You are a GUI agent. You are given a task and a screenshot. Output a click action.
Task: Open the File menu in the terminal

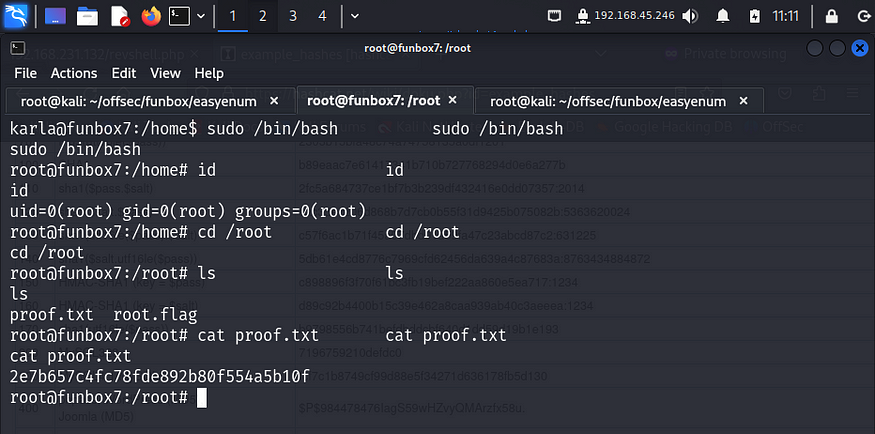[25, 73]
